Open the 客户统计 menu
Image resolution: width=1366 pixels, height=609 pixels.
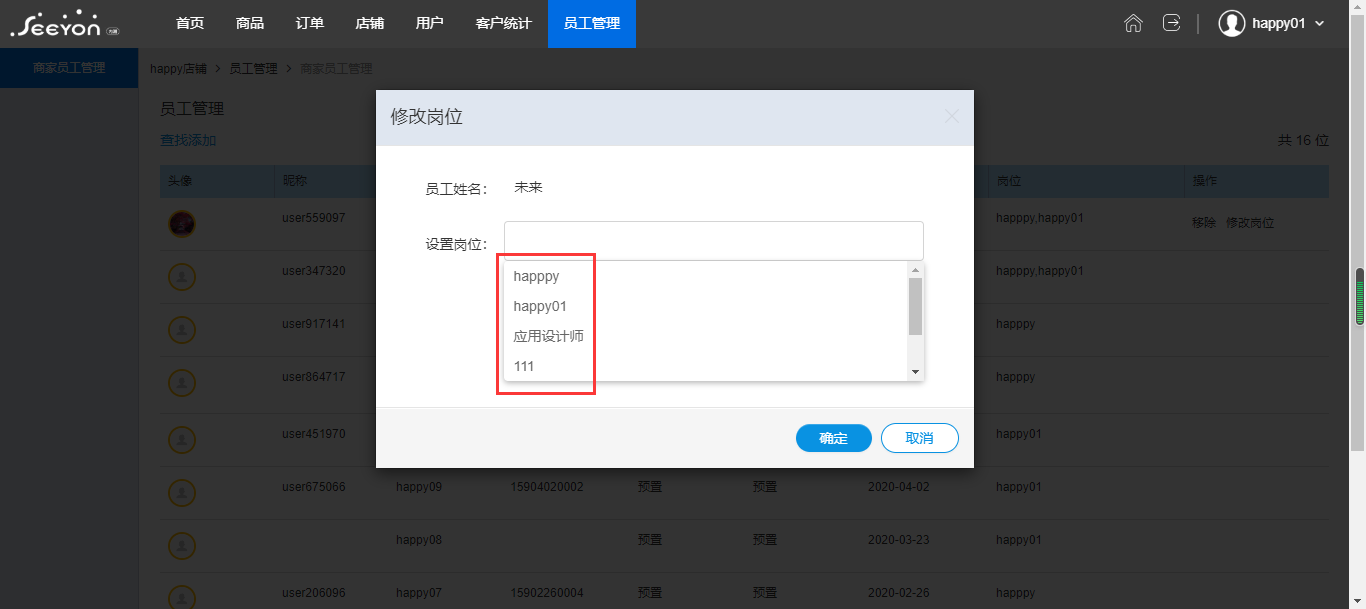click(504, 23)
